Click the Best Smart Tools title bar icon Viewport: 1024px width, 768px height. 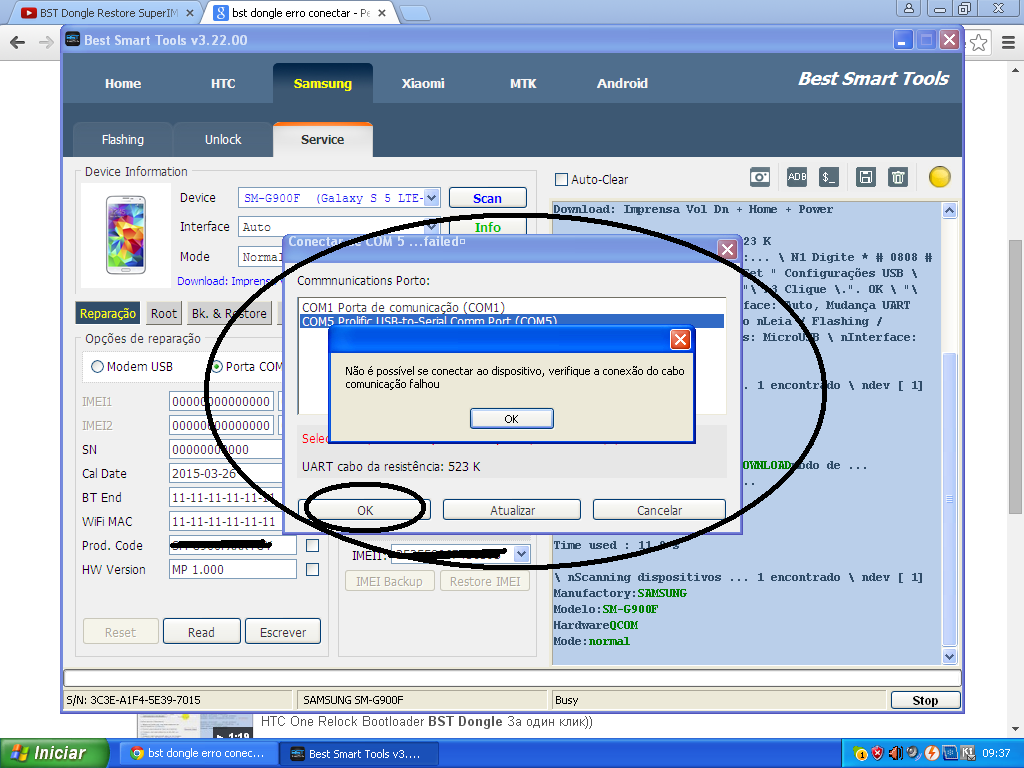(72, 40)
